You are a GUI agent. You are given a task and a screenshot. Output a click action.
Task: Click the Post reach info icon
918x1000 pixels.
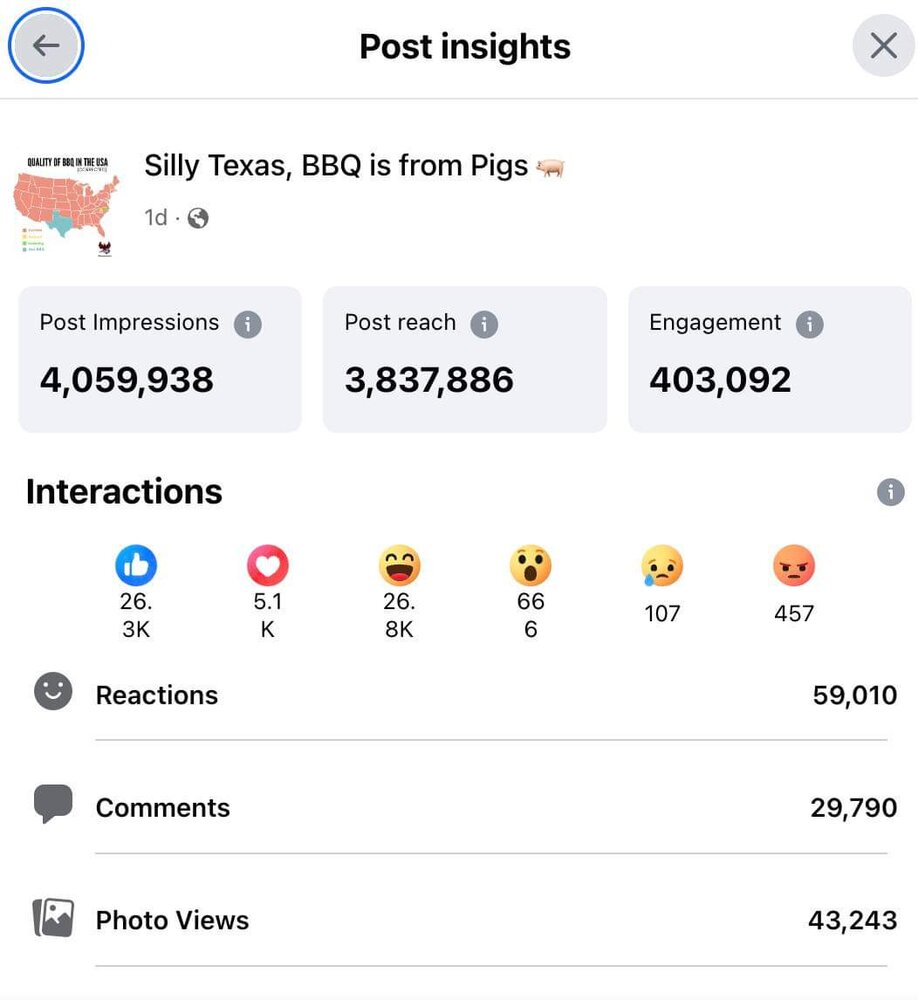[x=484, y=324]
